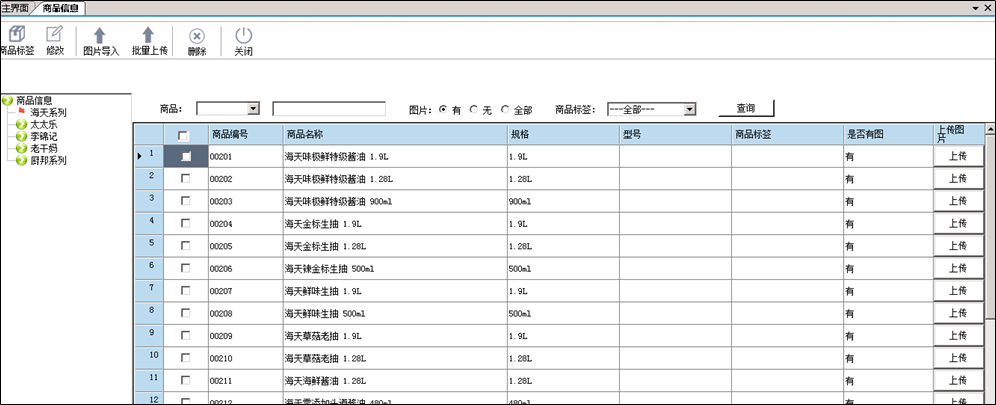Click the 商品编号 column header
Screen dimensions: 996x405
(245, 135)
